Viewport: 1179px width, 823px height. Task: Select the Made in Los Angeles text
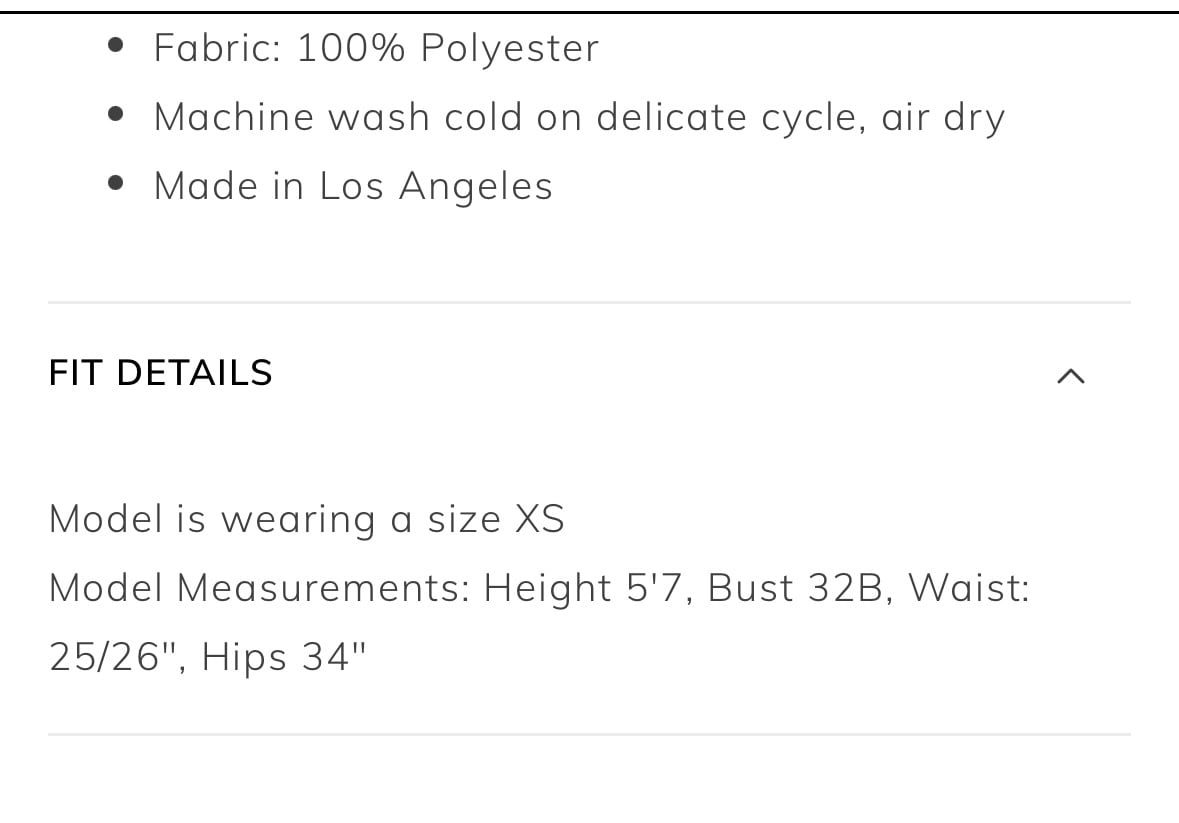point(353,186)
